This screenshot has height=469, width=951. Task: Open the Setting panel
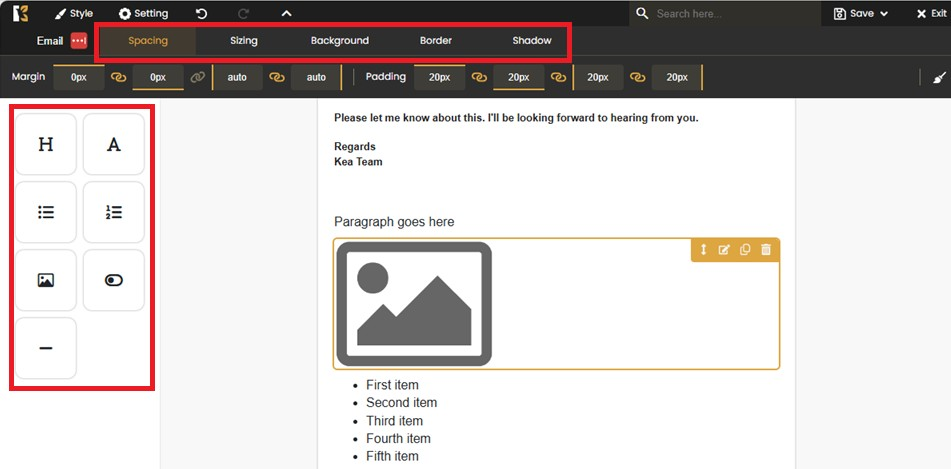click(143, 13)
